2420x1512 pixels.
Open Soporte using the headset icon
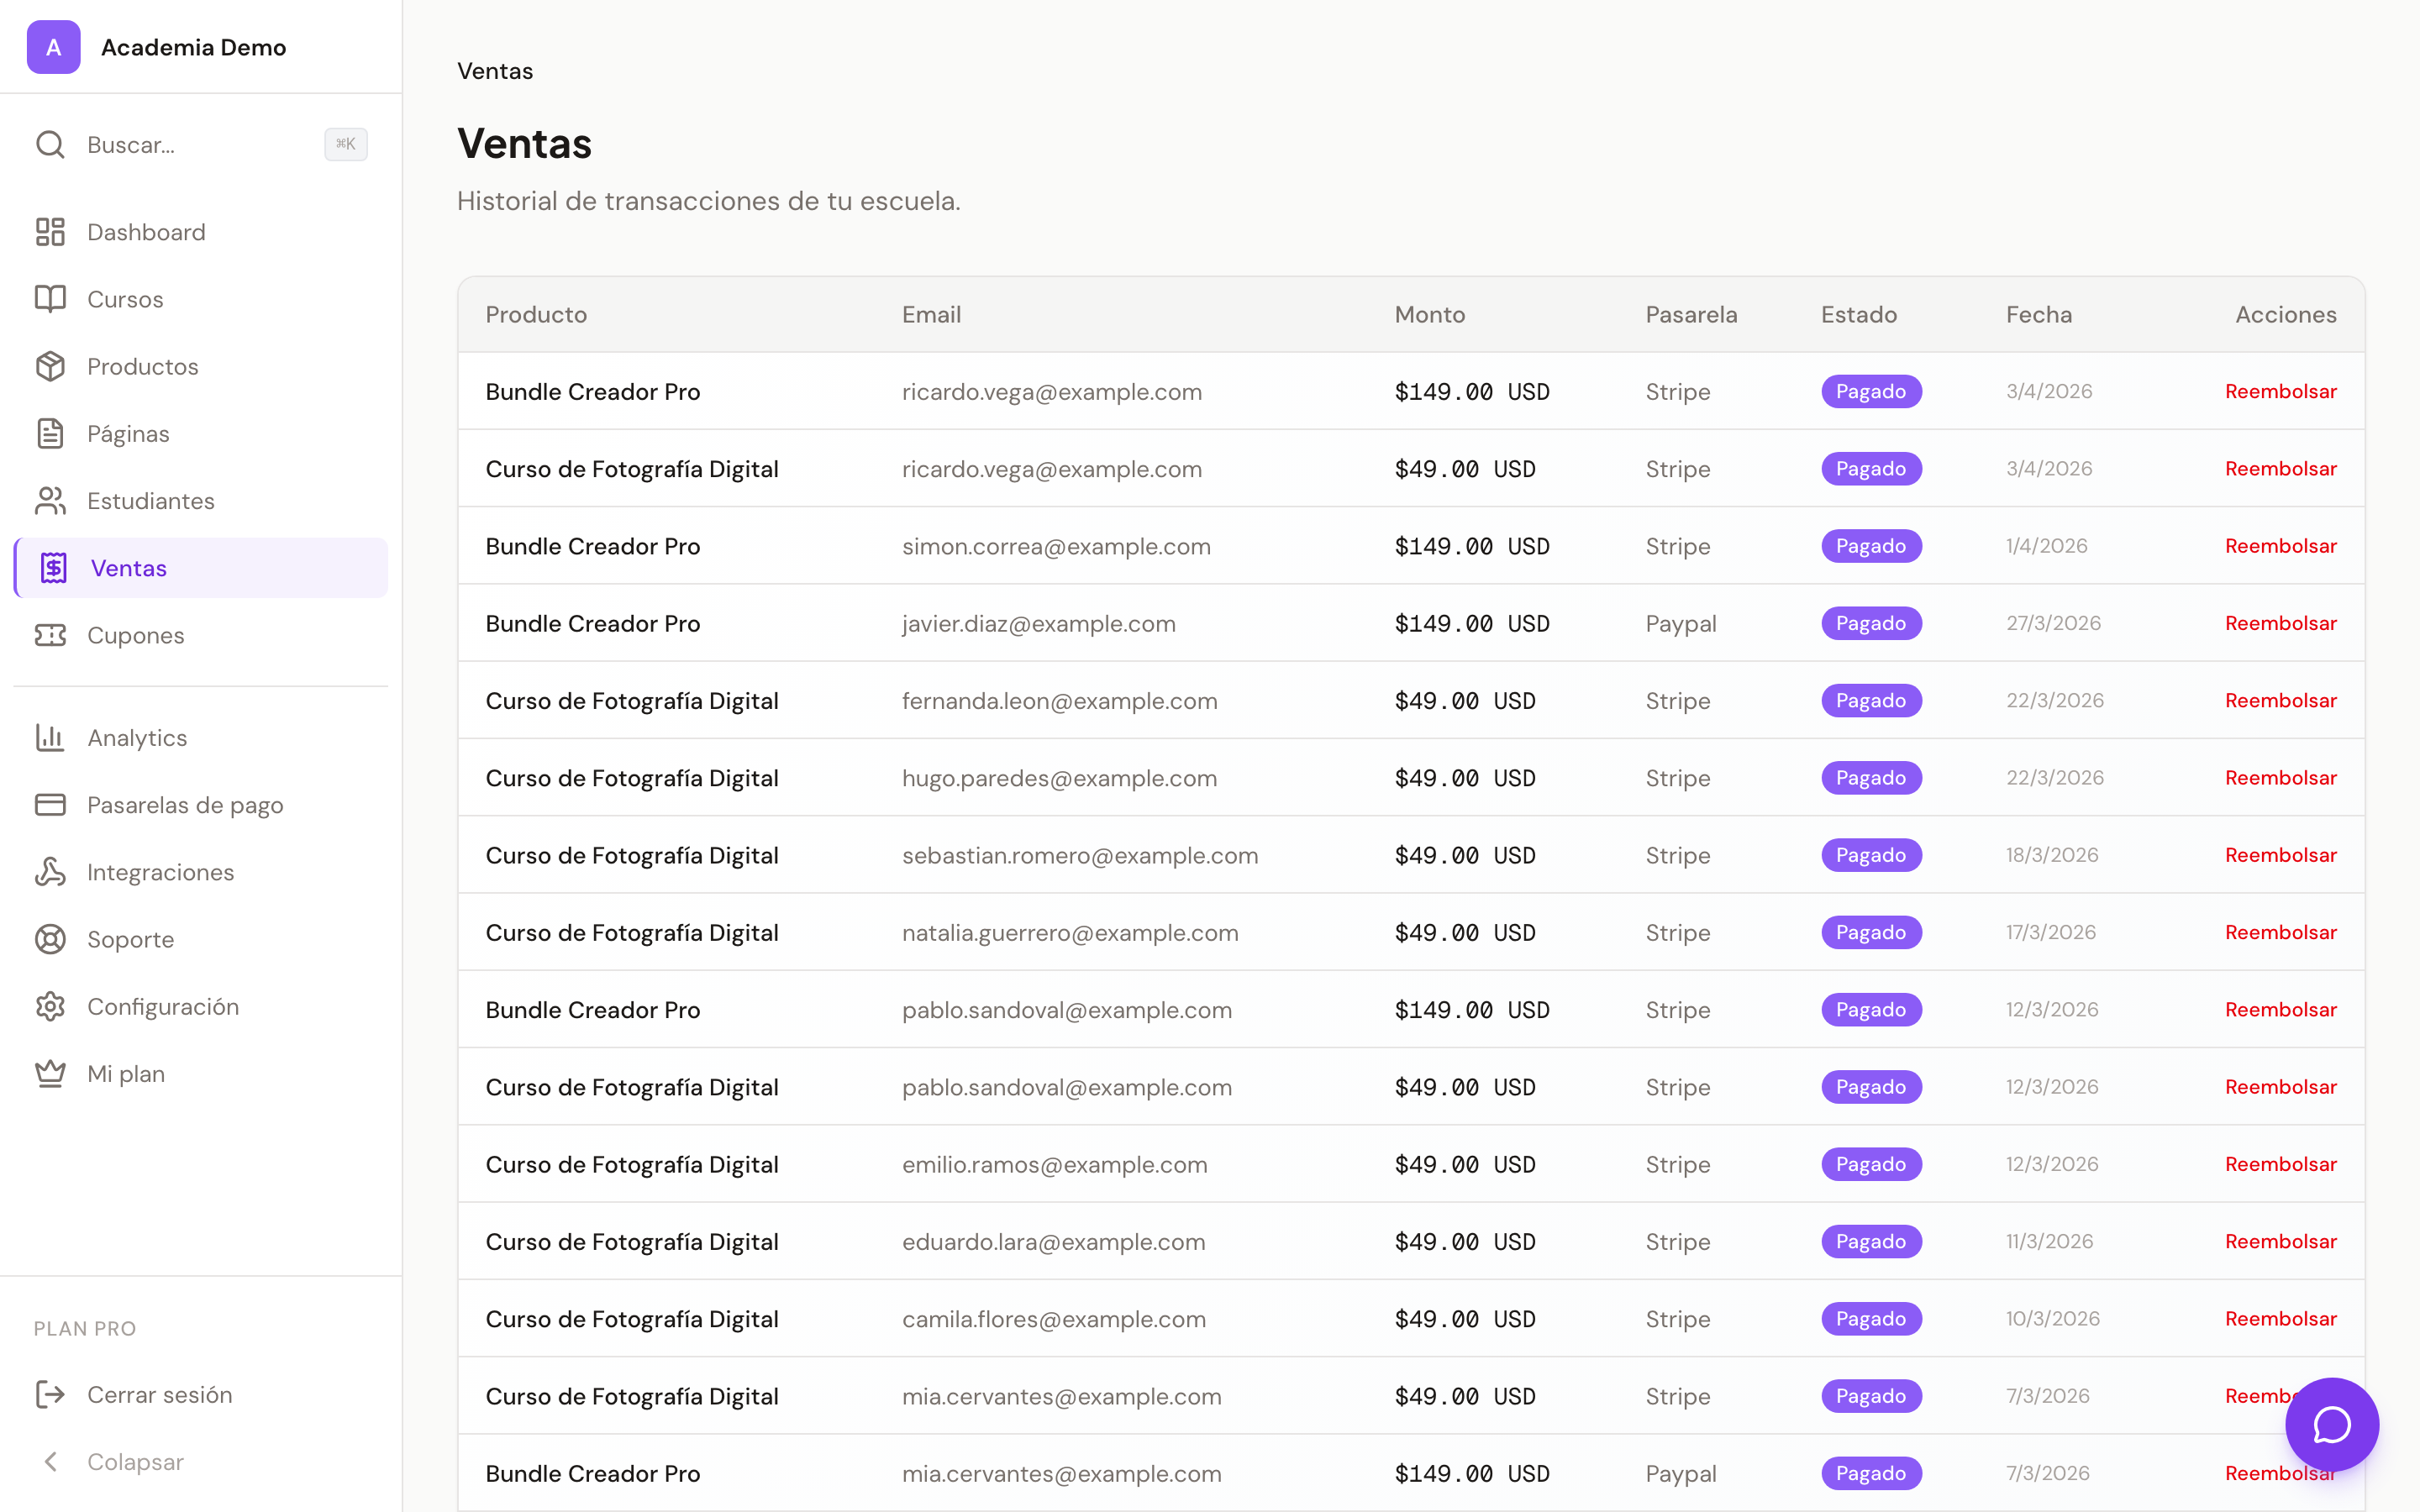pos(52,939)
